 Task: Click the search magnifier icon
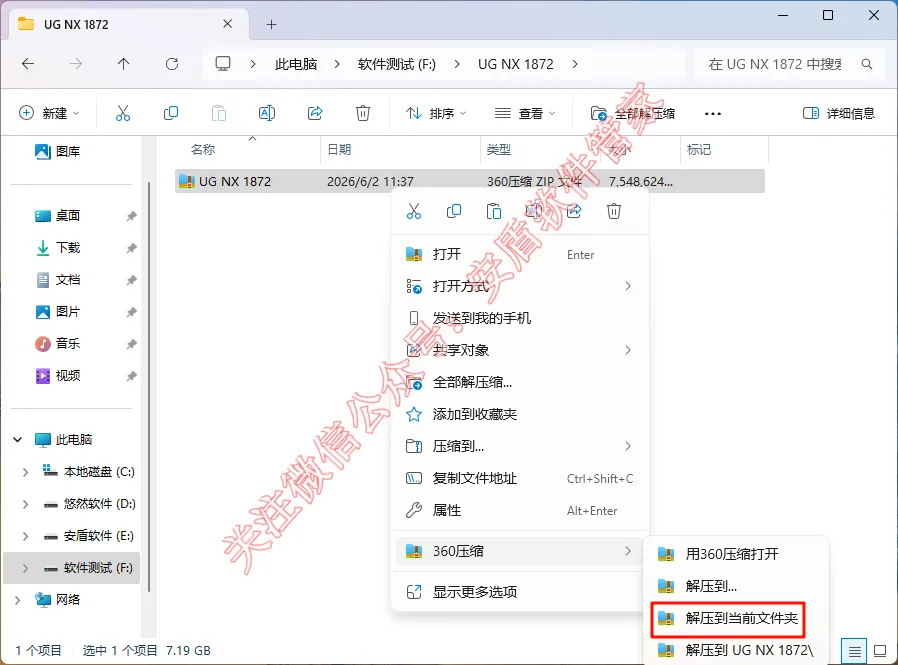(x=867, y=64)
